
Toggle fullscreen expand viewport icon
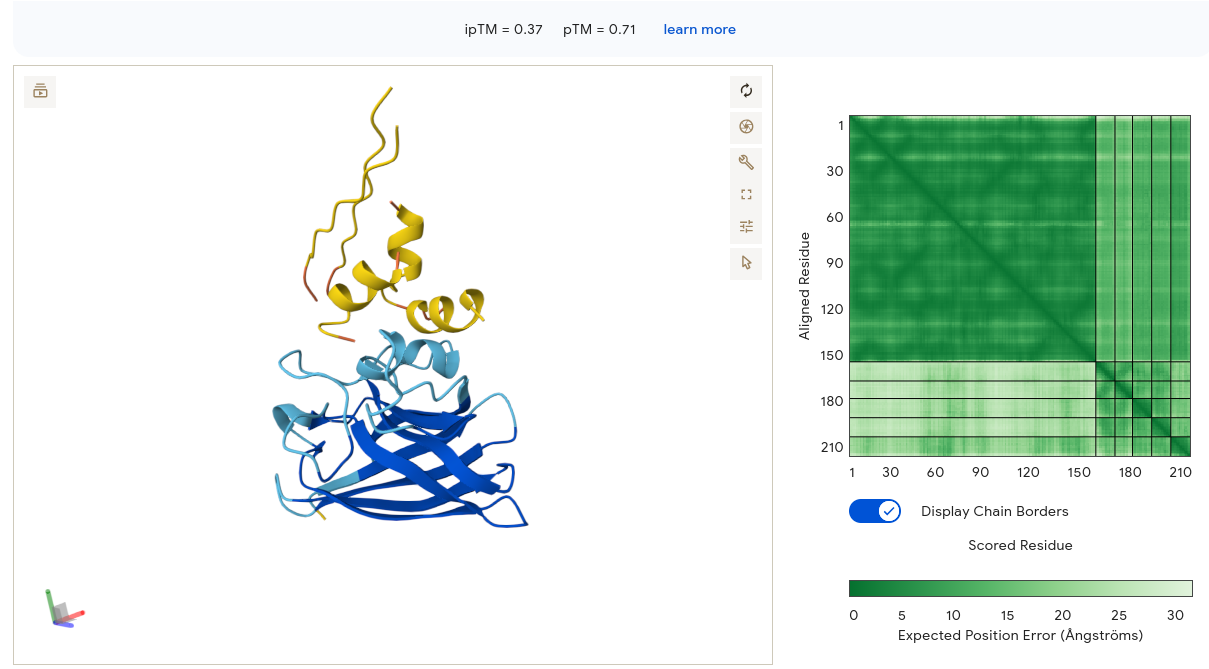746,195
